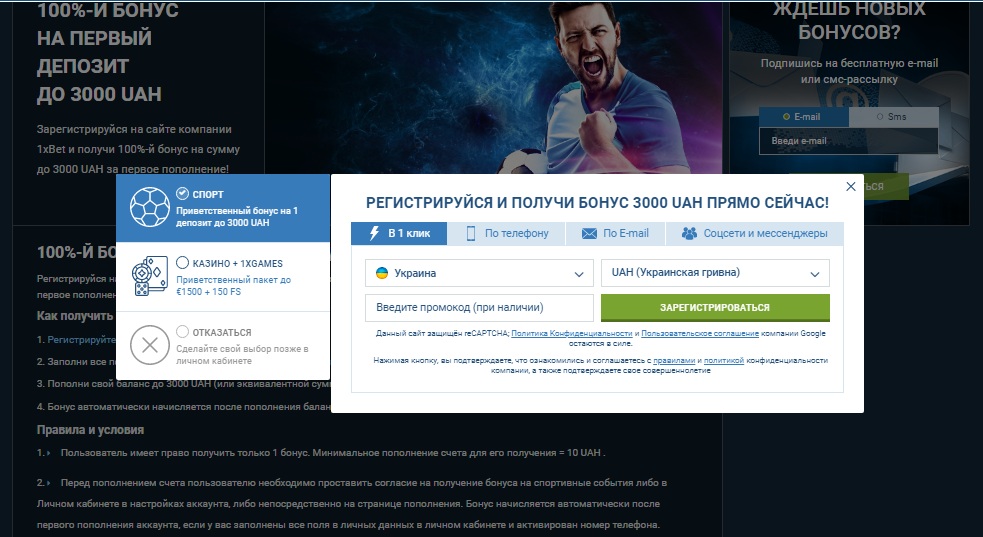This screenshot has height=537, width=983.
Task: Open the правилами link
Action: [674, 360]
